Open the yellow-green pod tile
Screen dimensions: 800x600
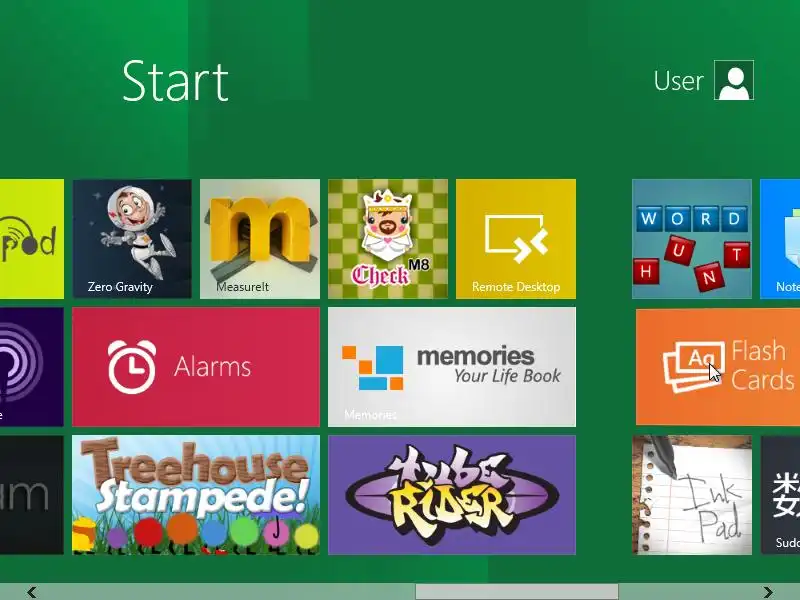pos(32,239)
